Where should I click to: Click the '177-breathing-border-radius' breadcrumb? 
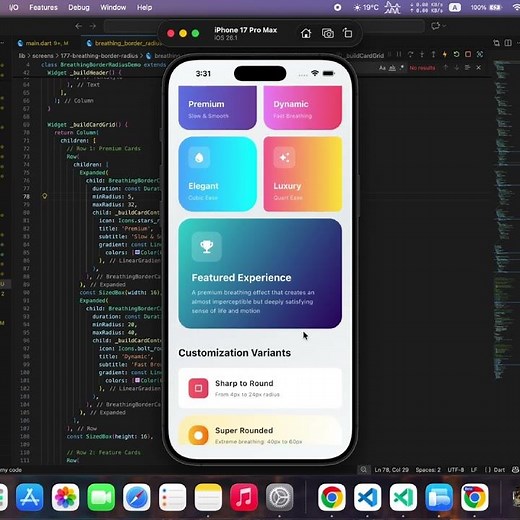pyautogui.click(x=99, y=56)
